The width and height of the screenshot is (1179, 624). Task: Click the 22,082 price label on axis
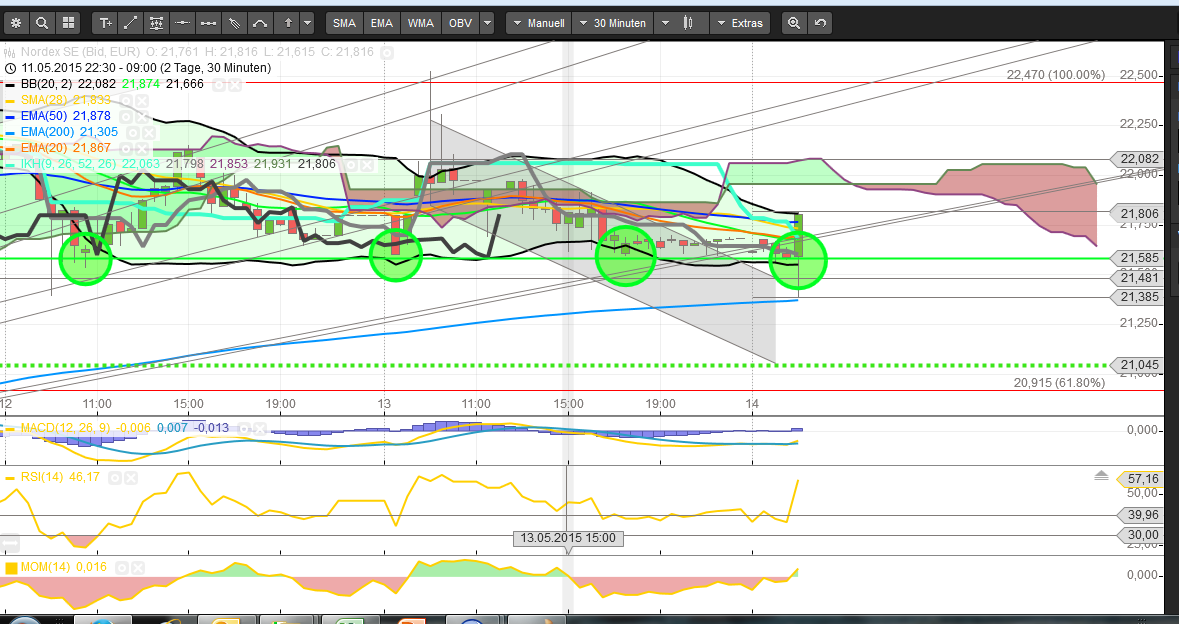(x=1139, y=159)
